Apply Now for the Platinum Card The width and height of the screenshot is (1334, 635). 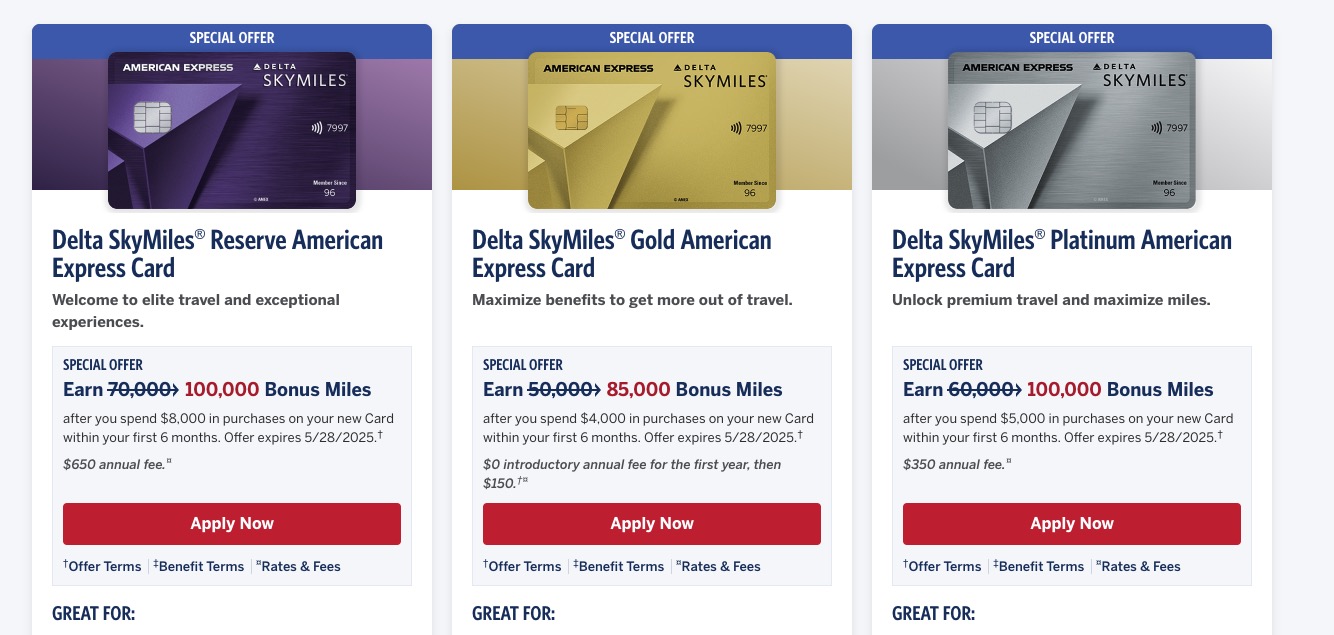[x=1072, y=524]
